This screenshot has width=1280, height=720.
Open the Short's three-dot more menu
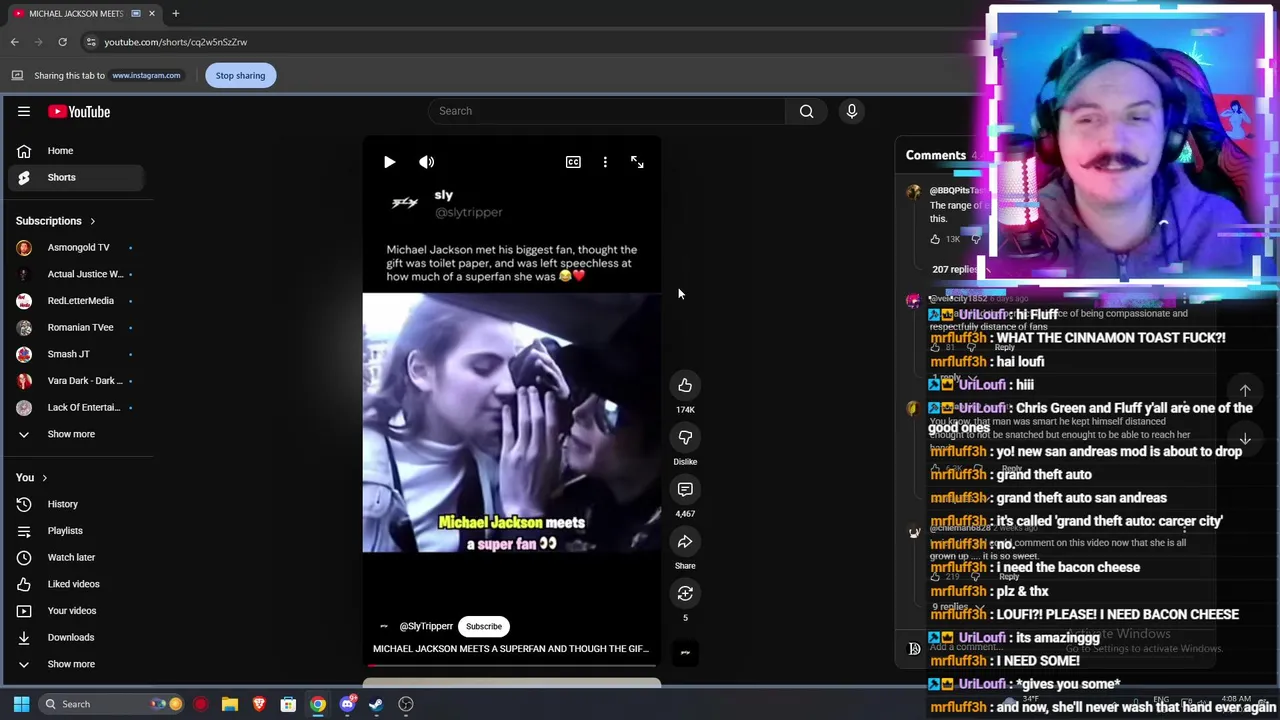point(605,162)
